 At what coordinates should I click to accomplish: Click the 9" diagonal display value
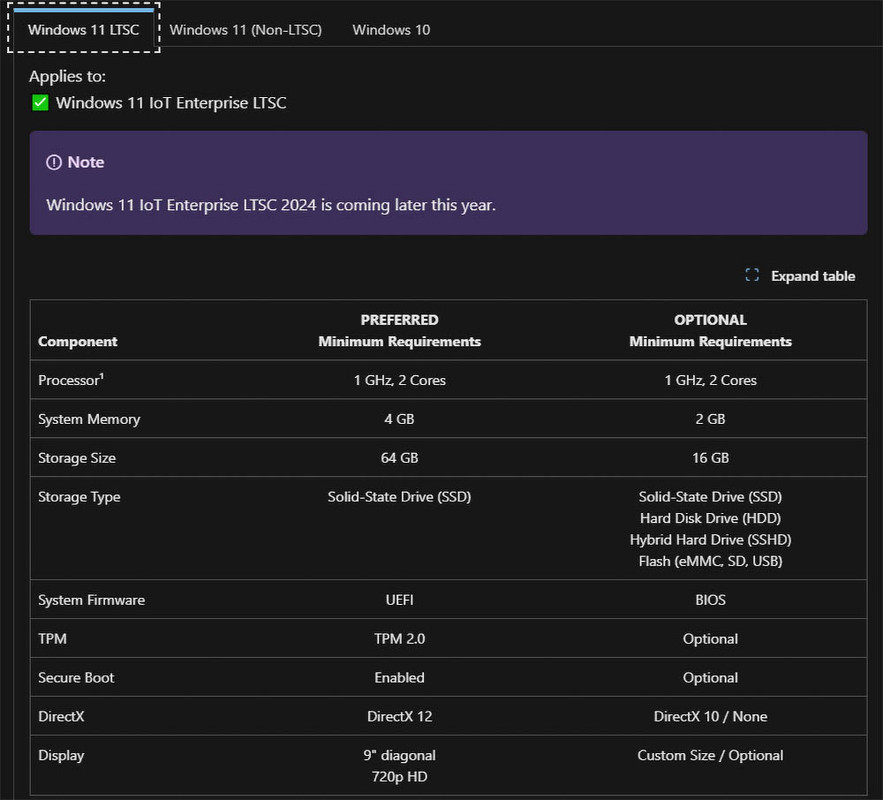399,755
